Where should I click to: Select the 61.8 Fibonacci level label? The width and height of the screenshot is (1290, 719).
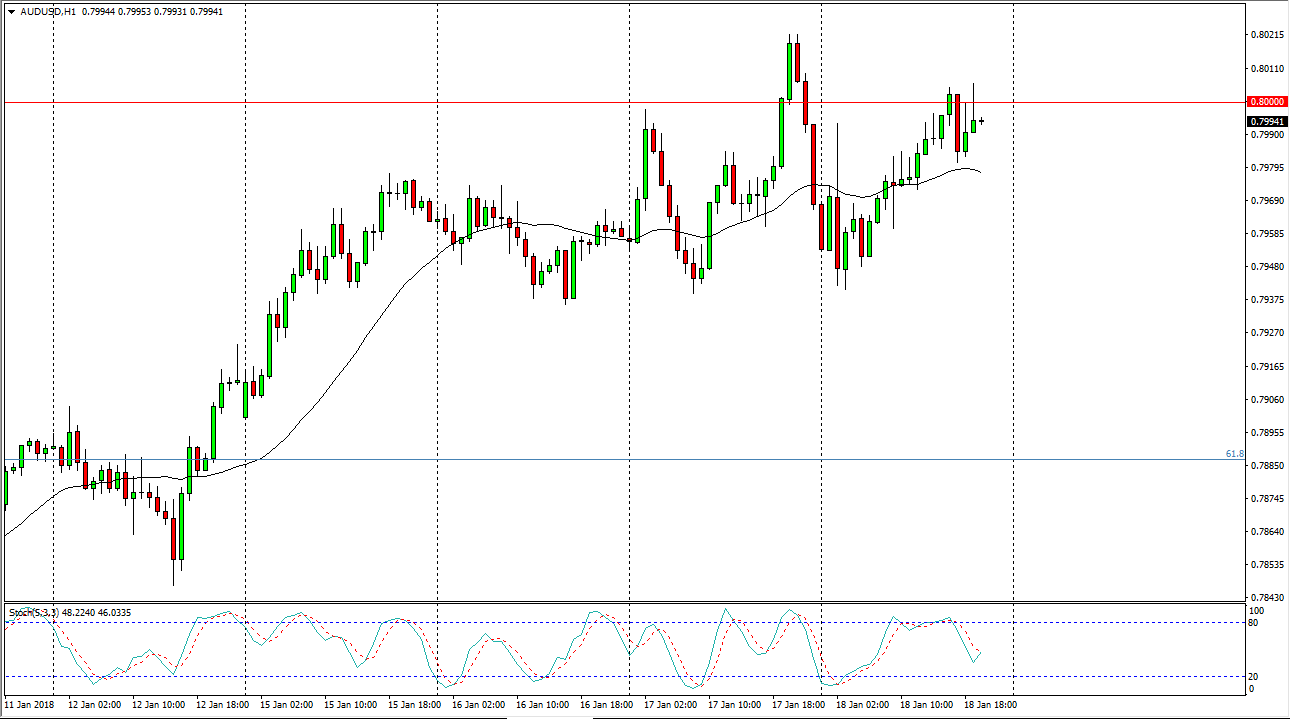pyautogui.click(x=1235, y=454)
